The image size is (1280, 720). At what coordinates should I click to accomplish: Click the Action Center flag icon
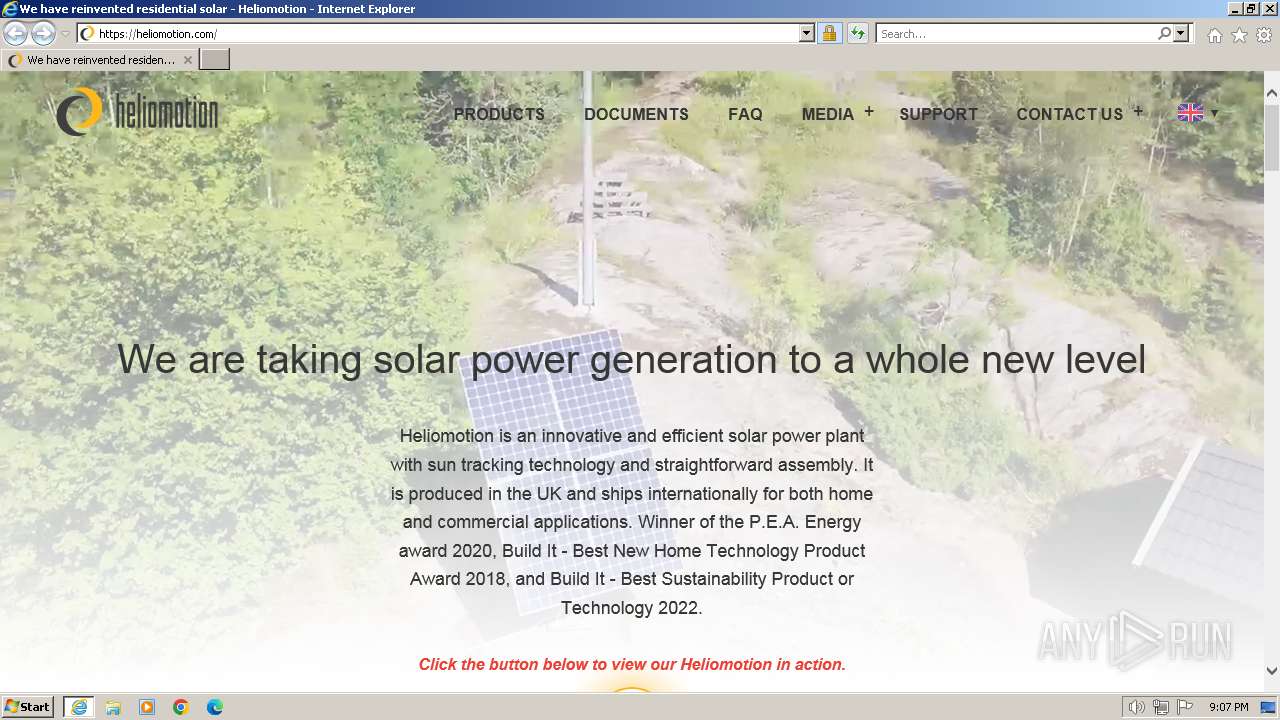[1185, 707]
